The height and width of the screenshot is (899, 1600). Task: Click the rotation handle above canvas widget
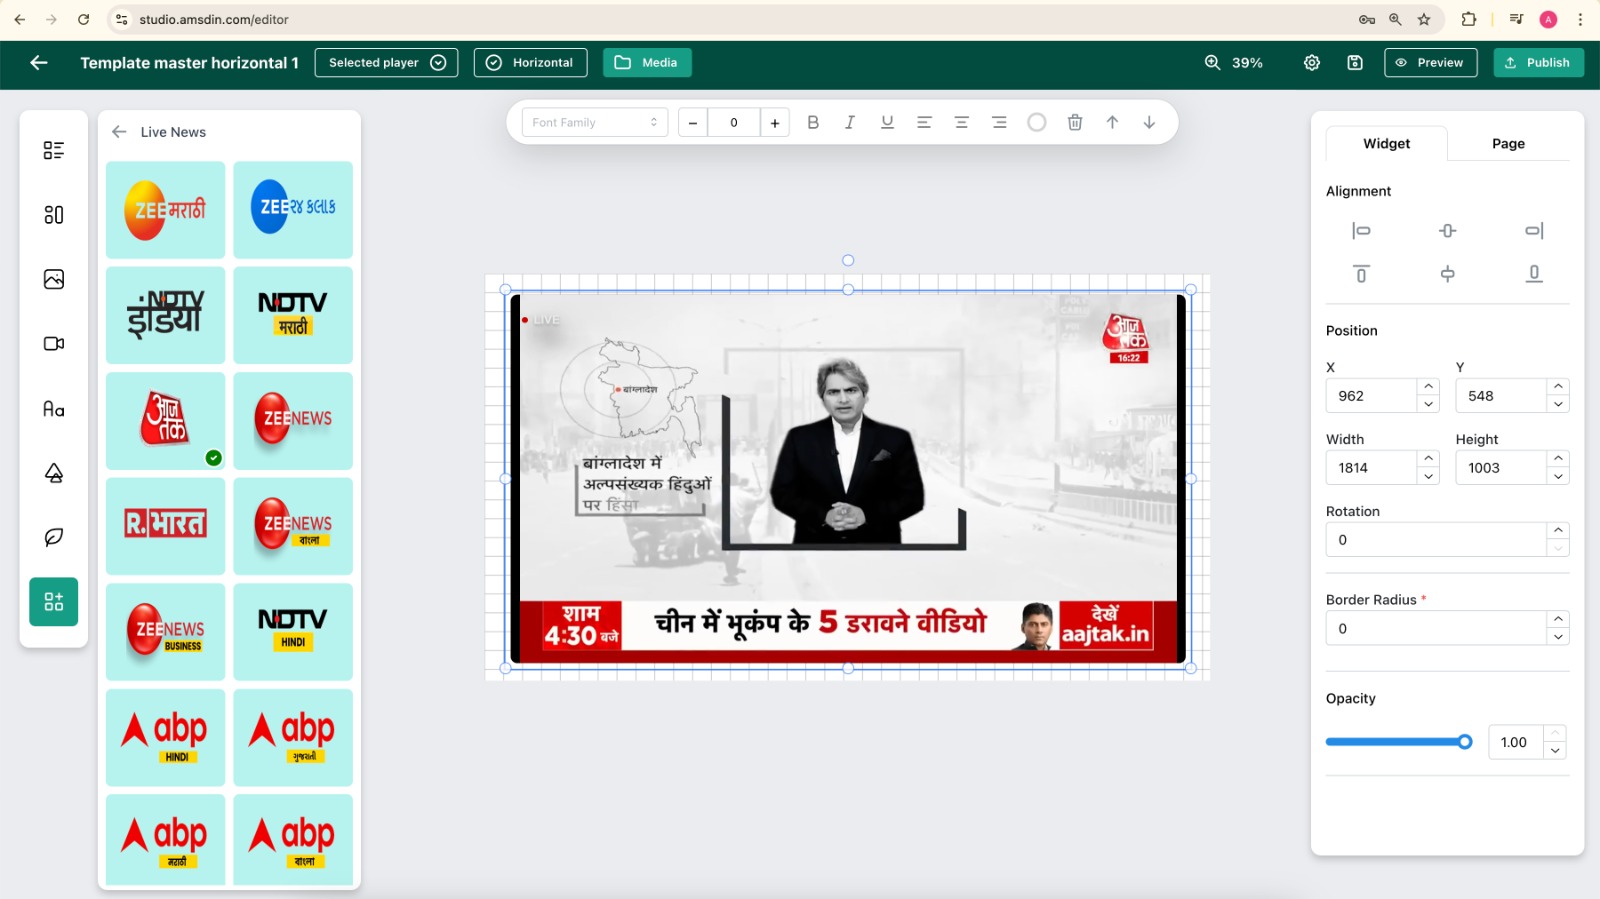pyautogui.click(x=848, y=260)
